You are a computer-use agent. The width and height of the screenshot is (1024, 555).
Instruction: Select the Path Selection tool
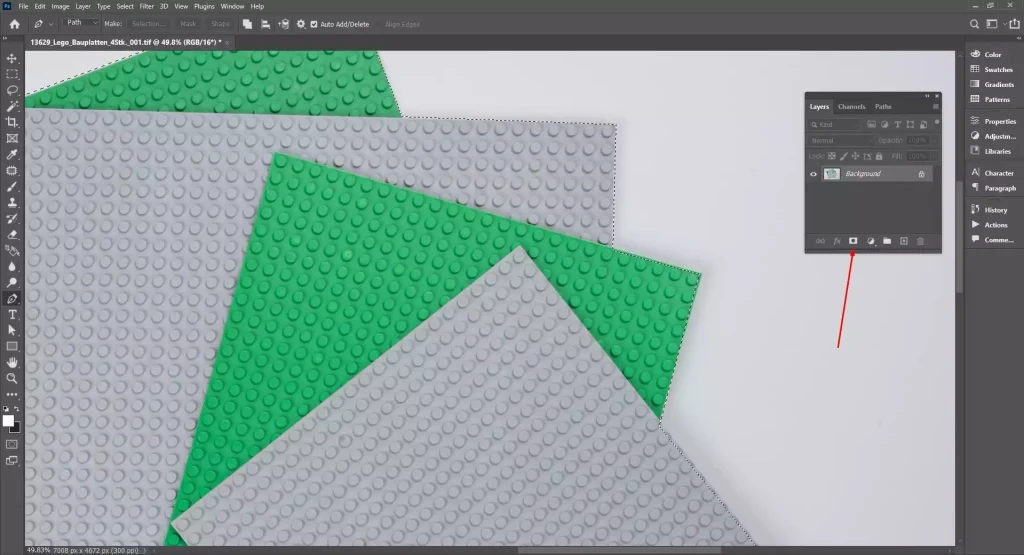click(x=12, y=330)
